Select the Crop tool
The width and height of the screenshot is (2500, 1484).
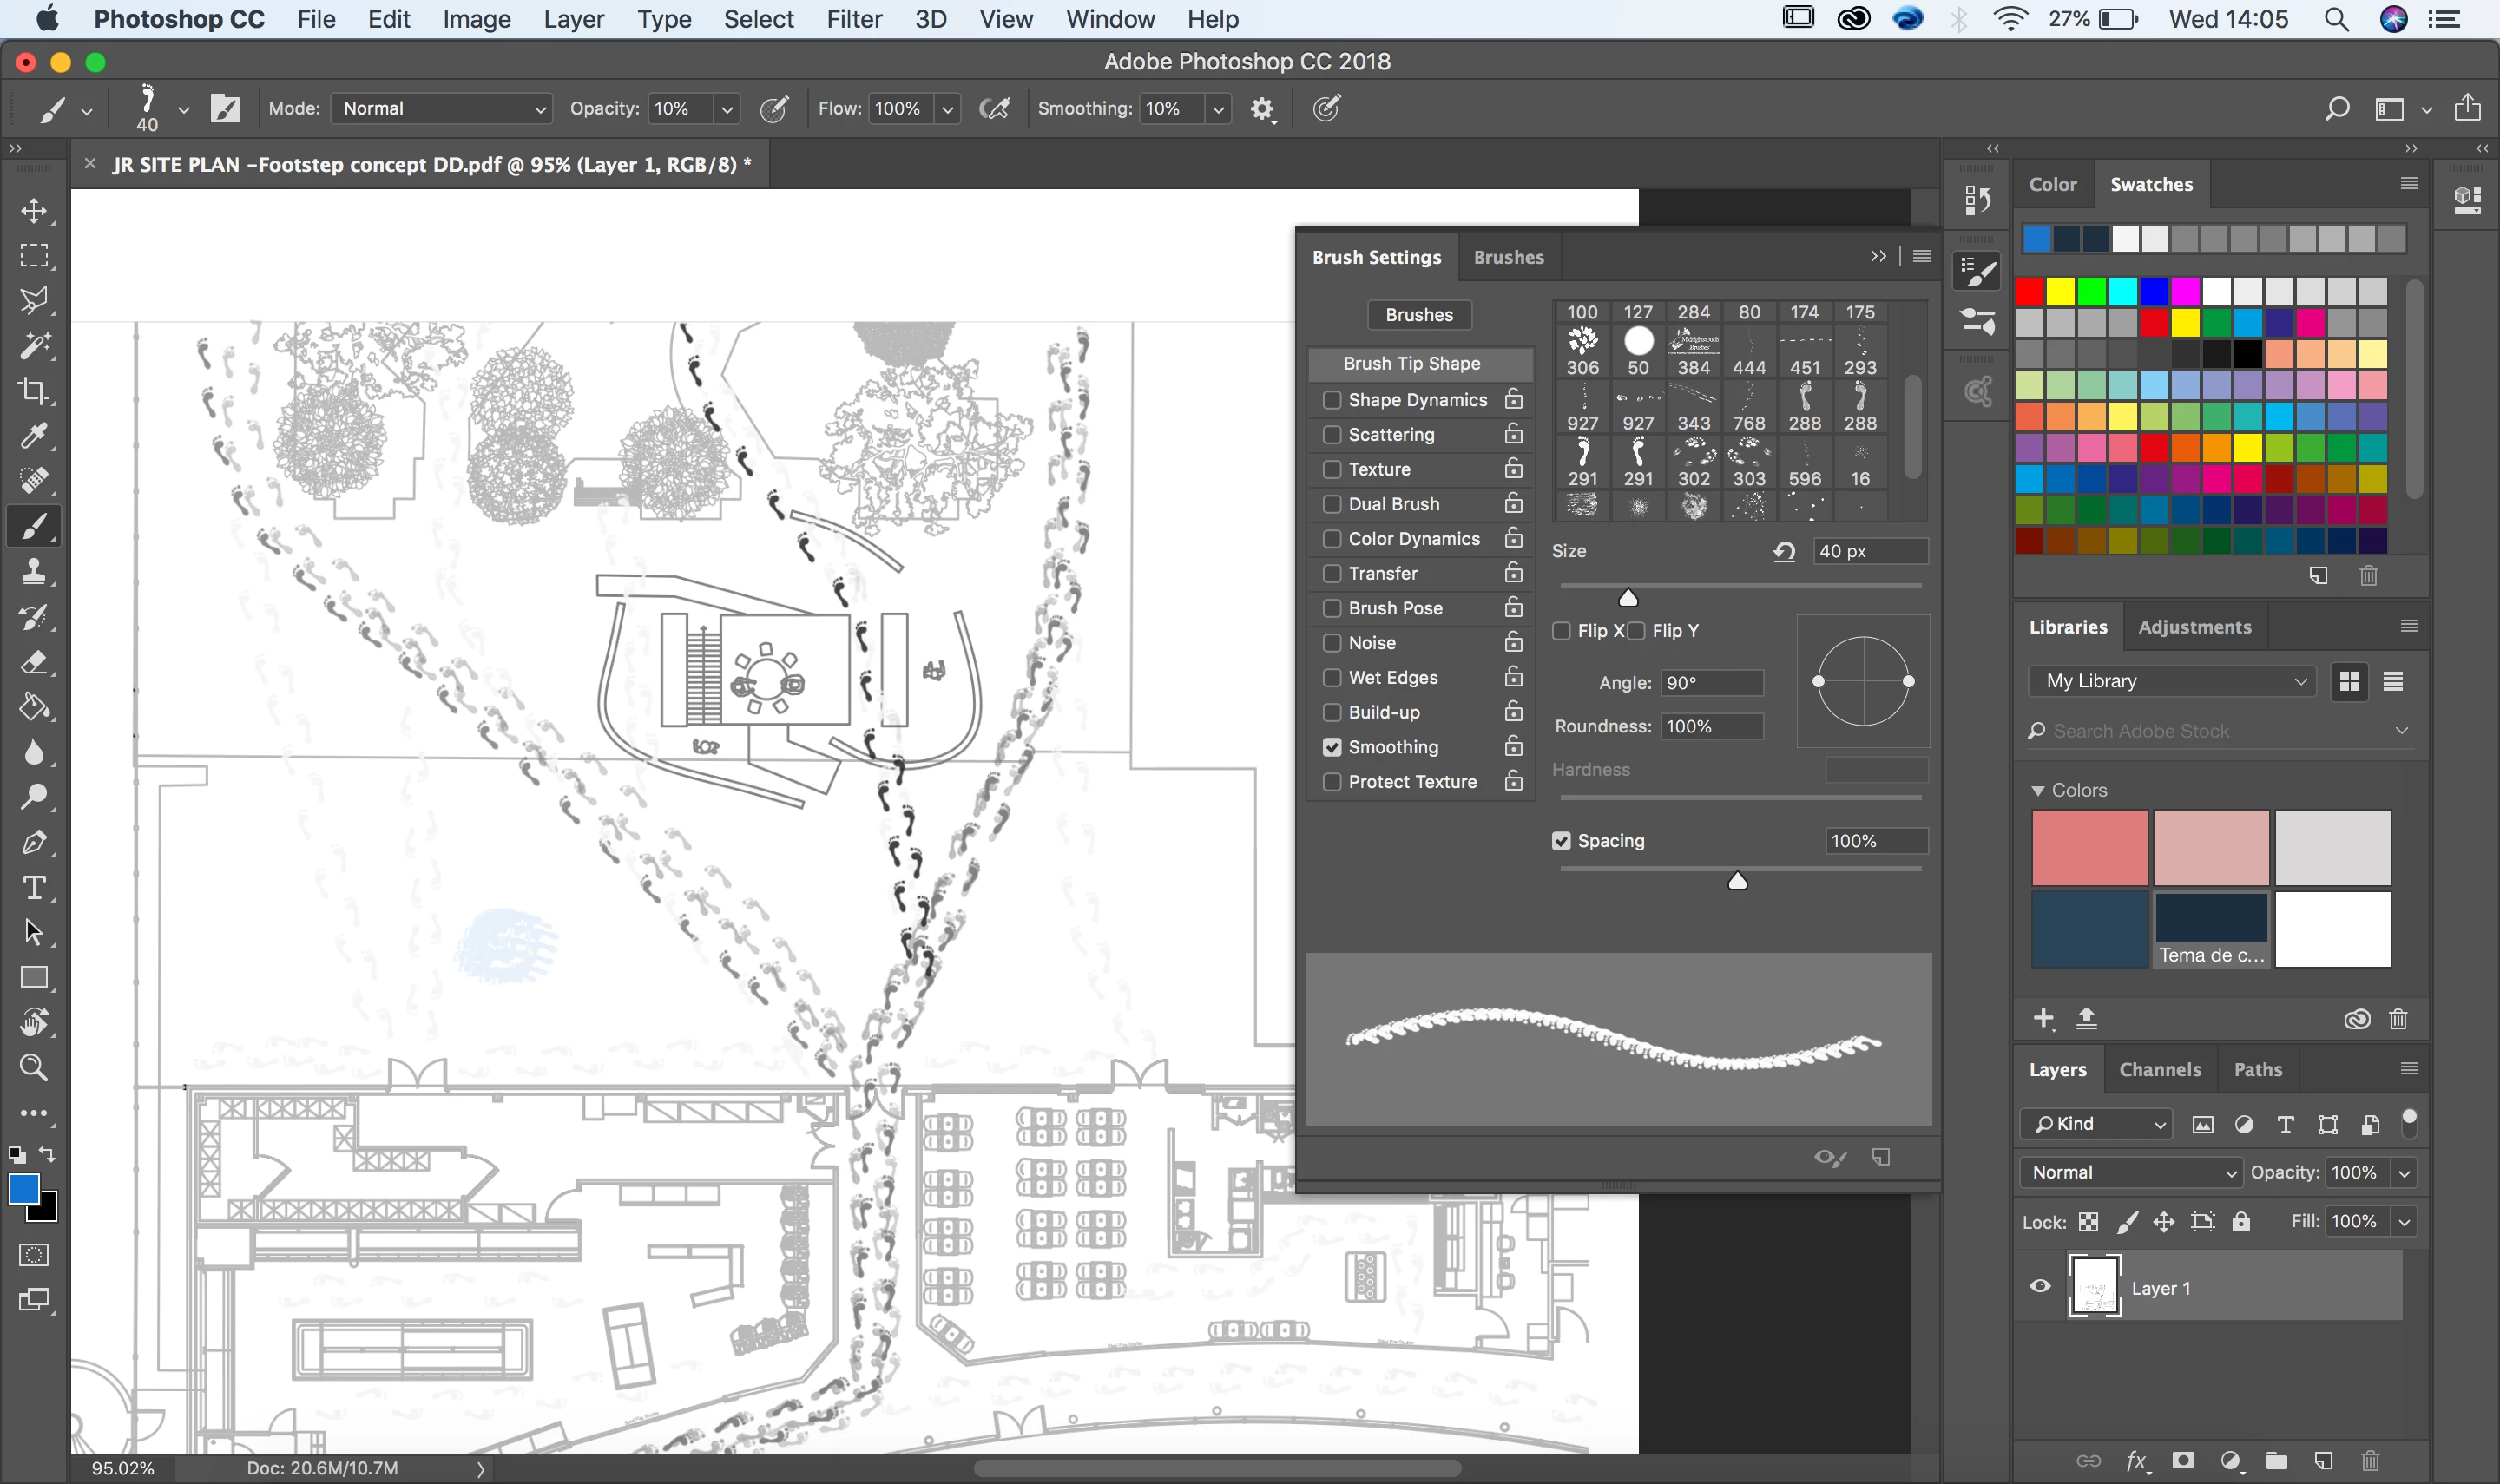34,391
